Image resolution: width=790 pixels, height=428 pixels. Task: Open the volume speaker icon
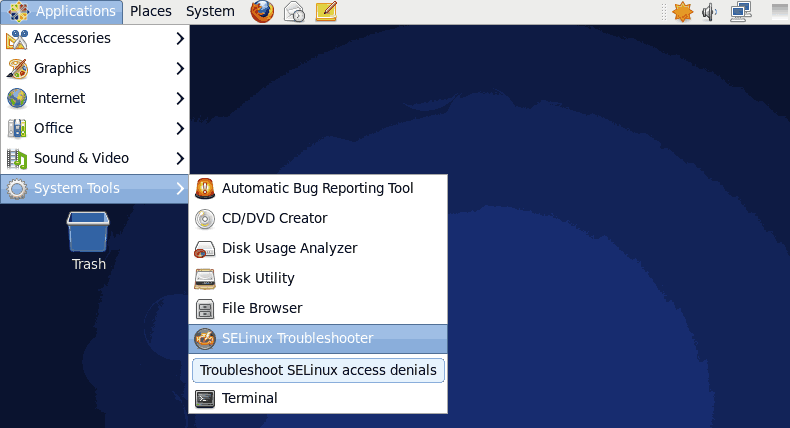point(709,12)
